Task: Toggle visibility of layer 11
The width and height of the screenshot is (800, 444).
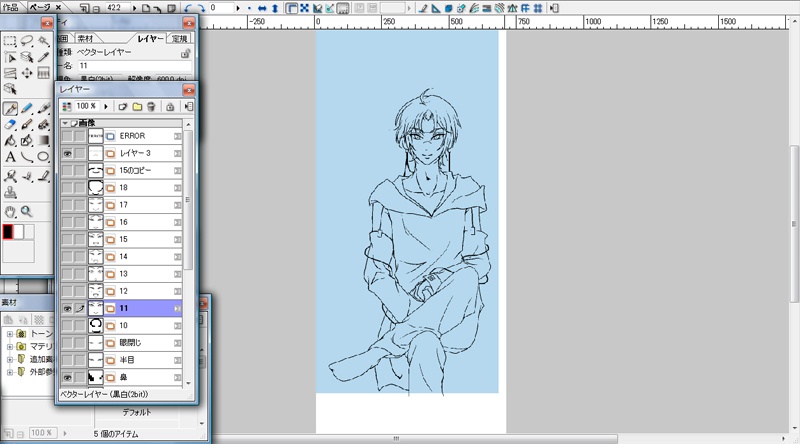Action: pyautogui.click(x=67, y=309)
